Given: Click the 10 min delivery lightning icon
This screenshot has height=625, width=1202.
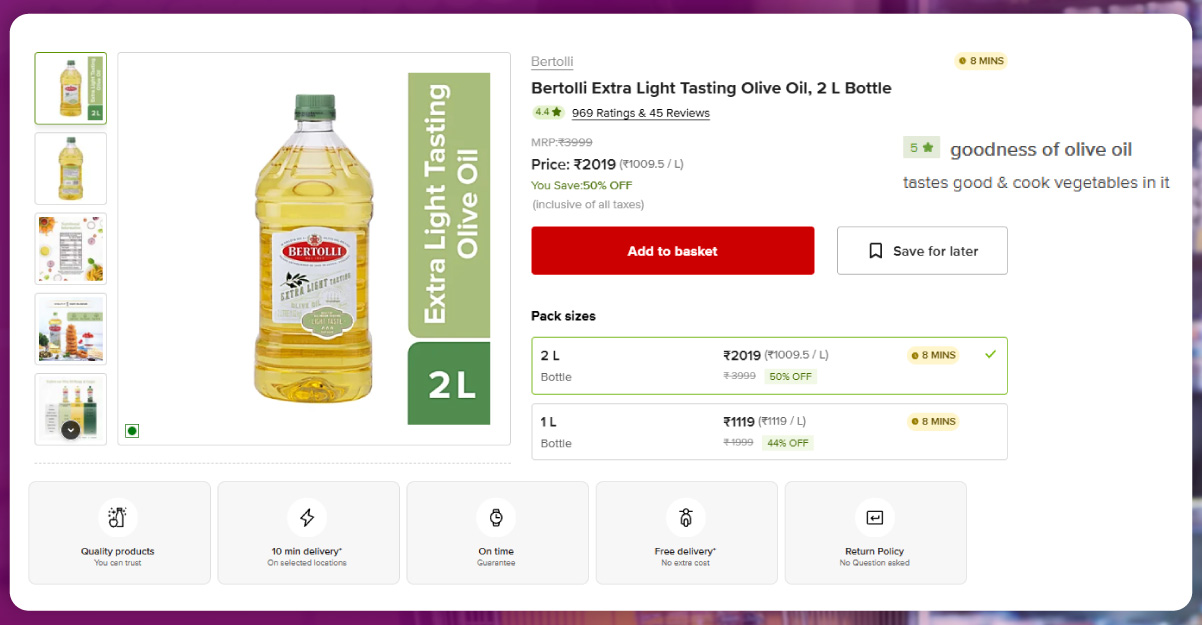Looking at the screenshot, I should click(x=307, y=517).
